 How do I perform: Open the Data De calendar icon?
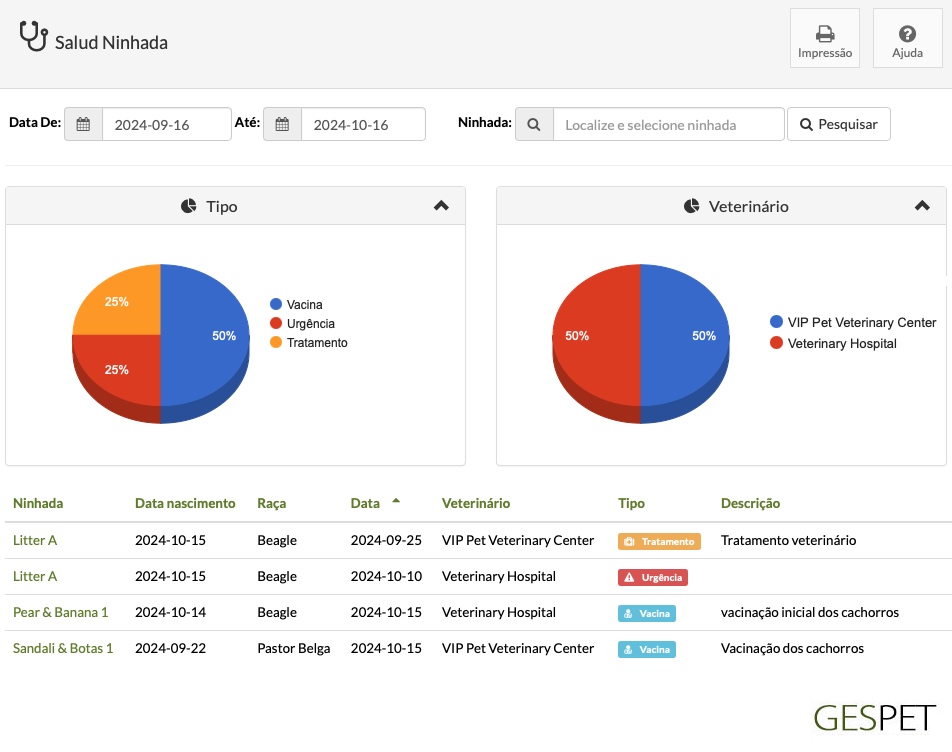coord(83,124)
